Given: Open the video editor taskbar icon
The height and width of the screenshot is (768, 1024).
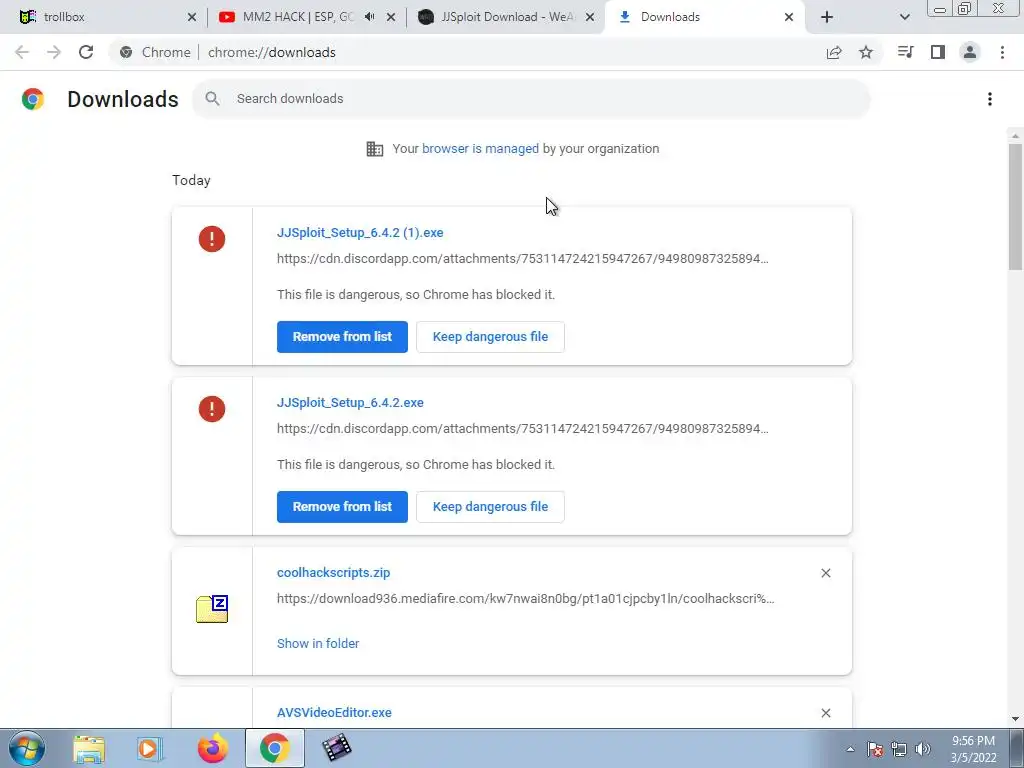Looking at the screenshot, I should point(337,749).
